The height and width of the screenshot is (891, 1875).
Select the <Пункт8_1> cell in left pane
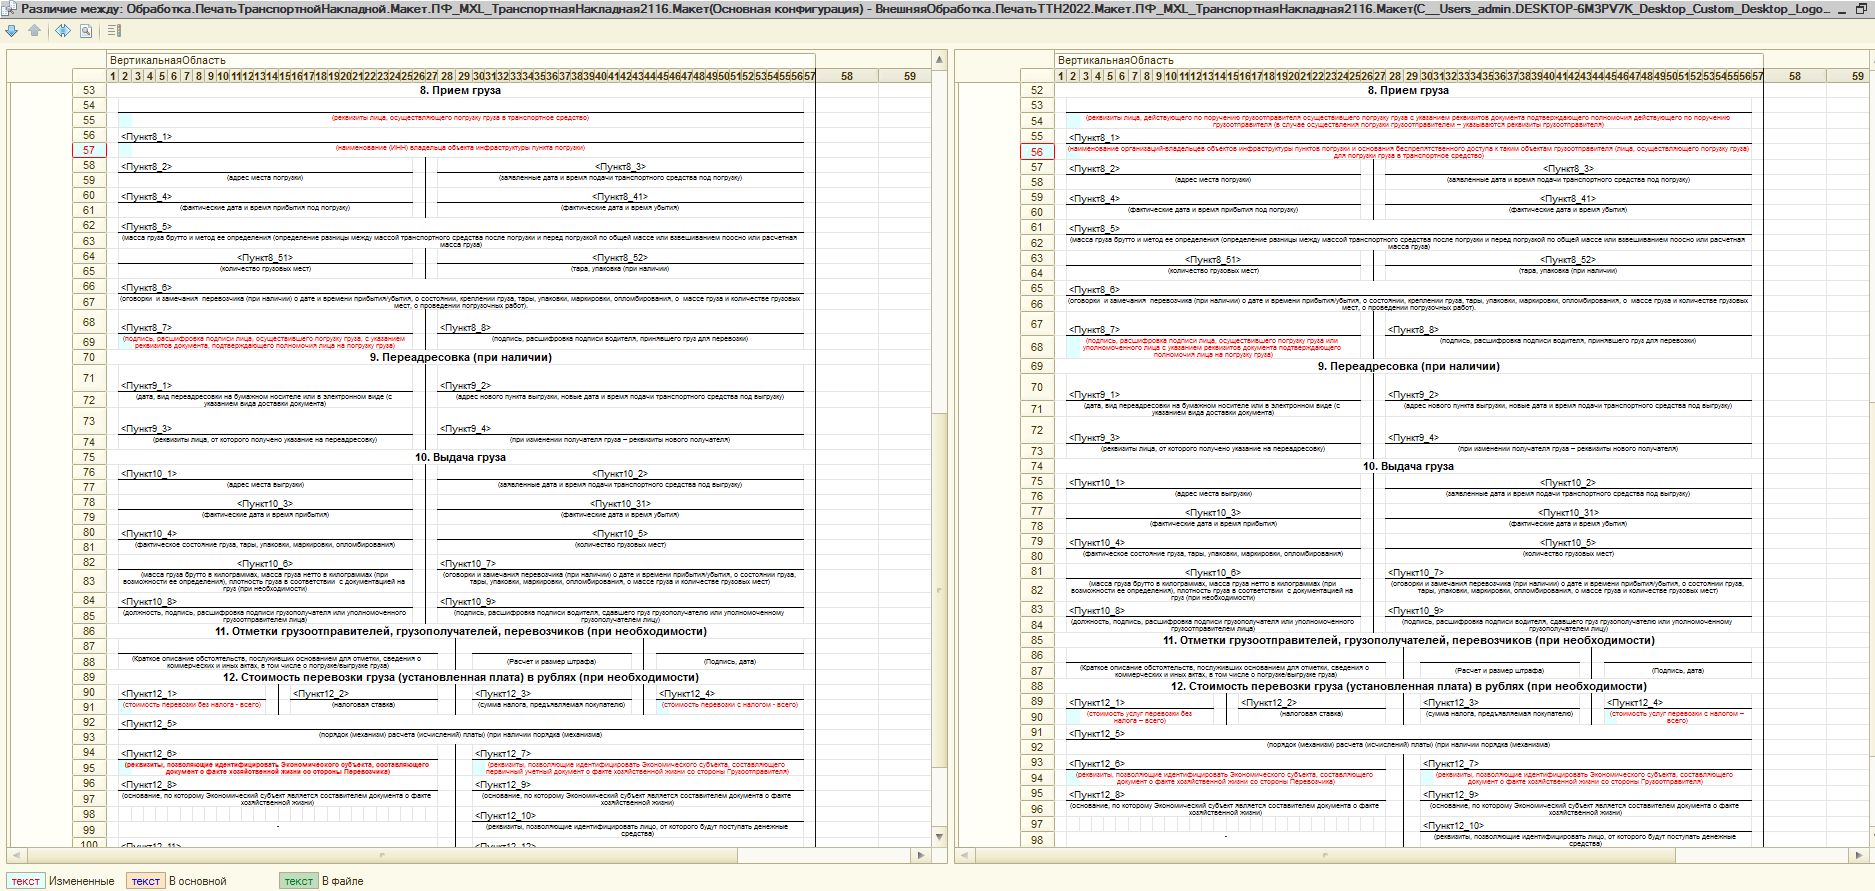[147, 137]
